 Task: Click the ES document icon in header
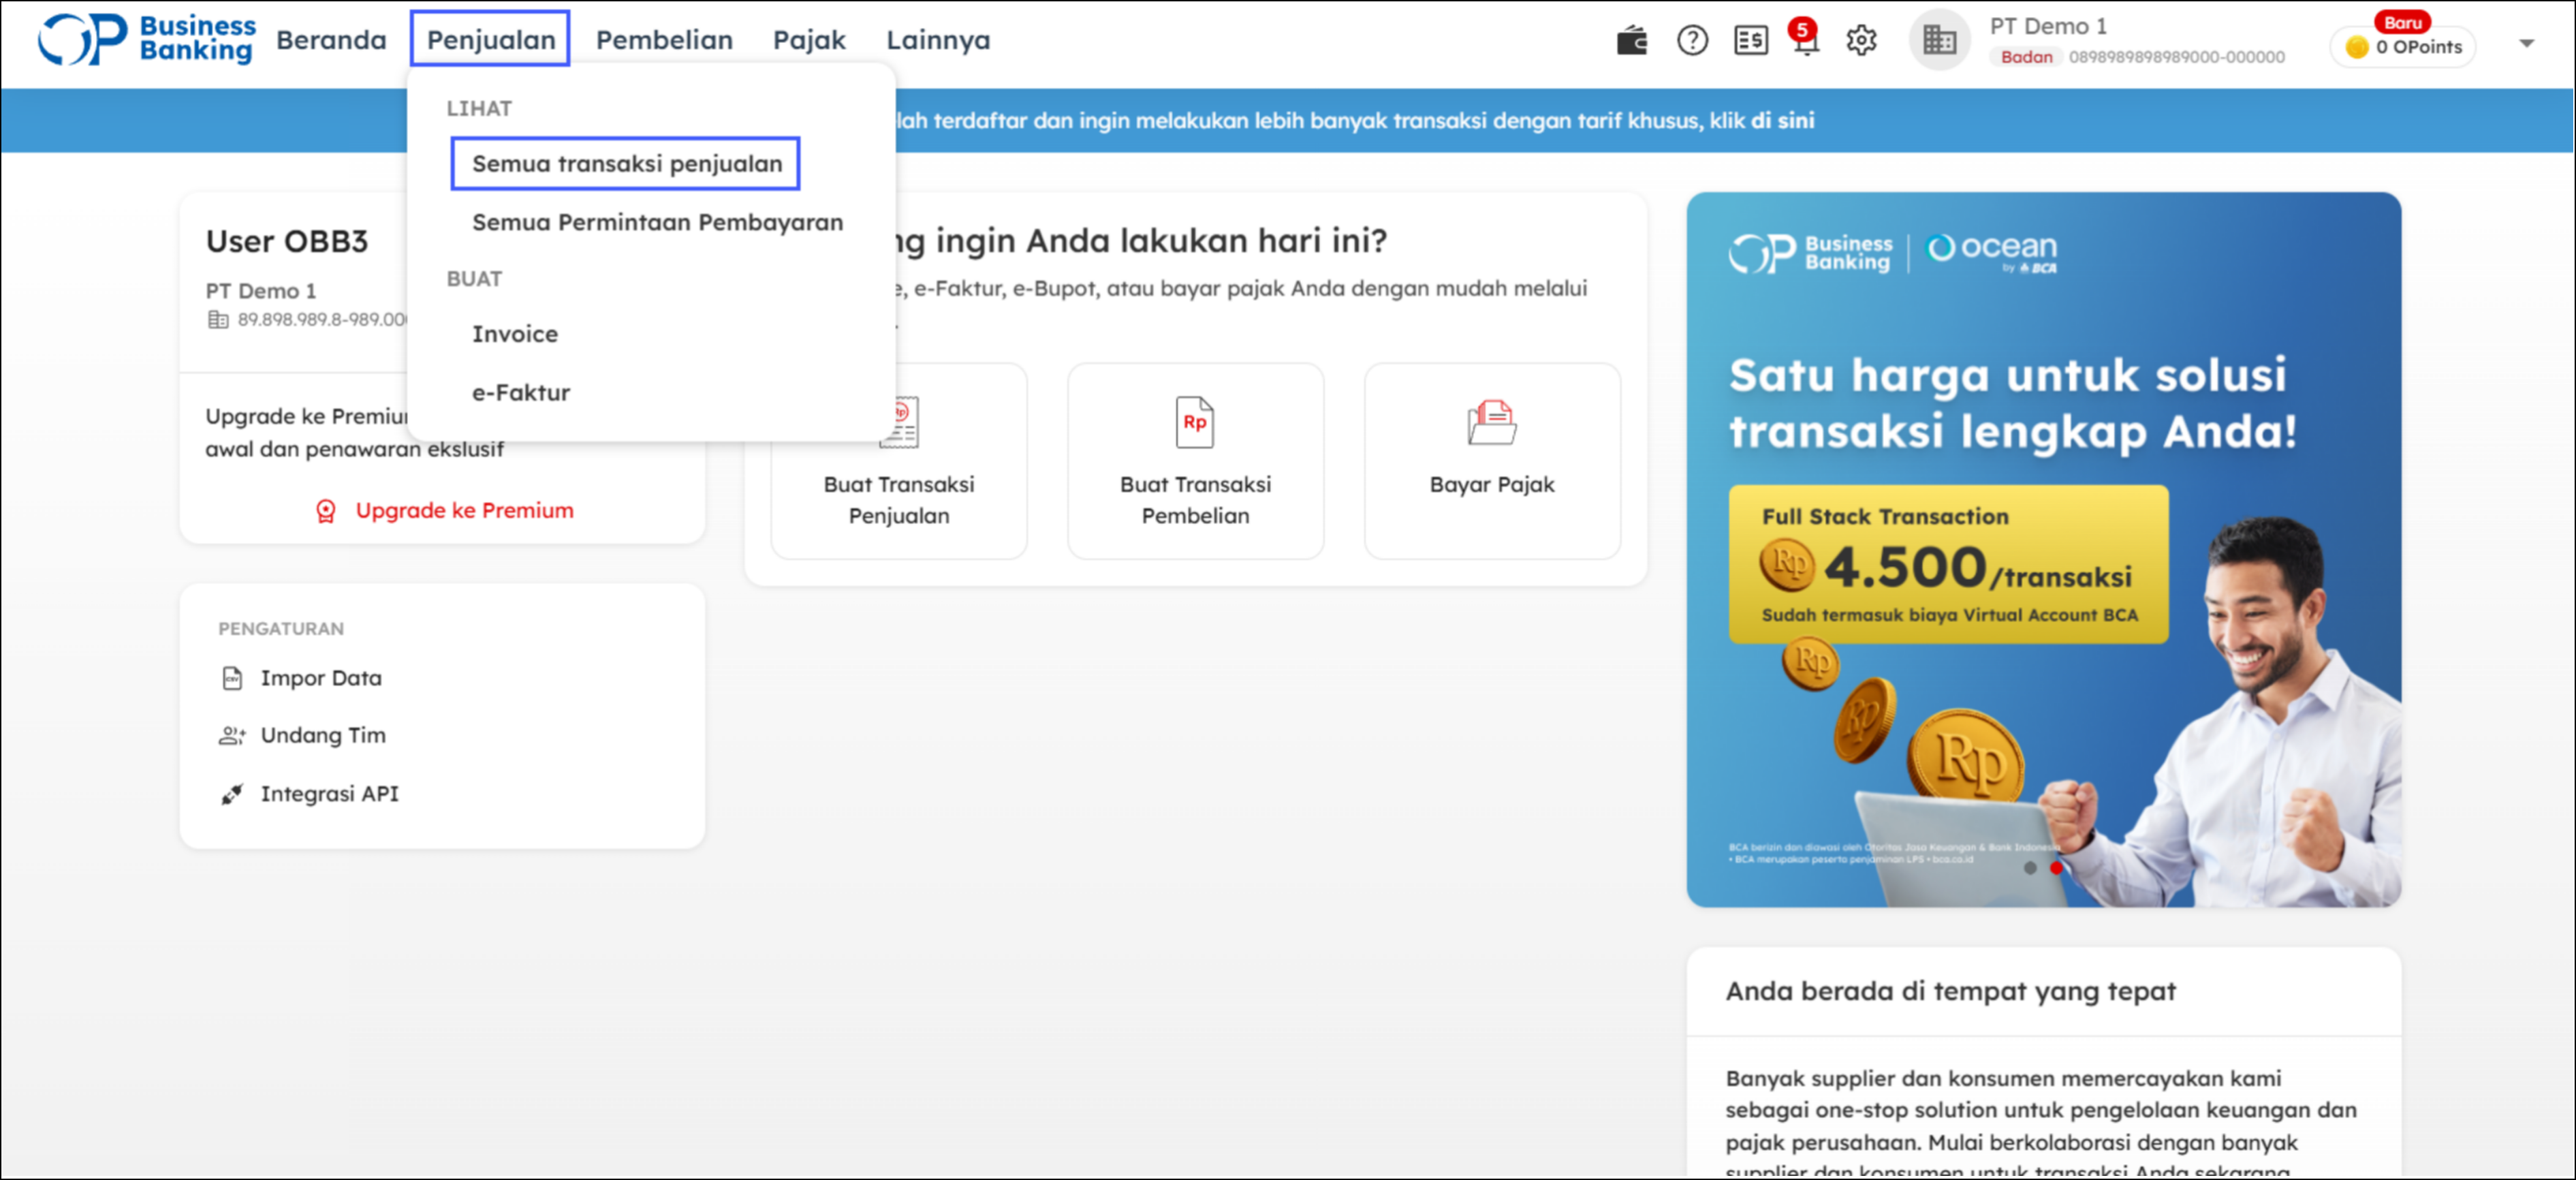(1750, 41)
